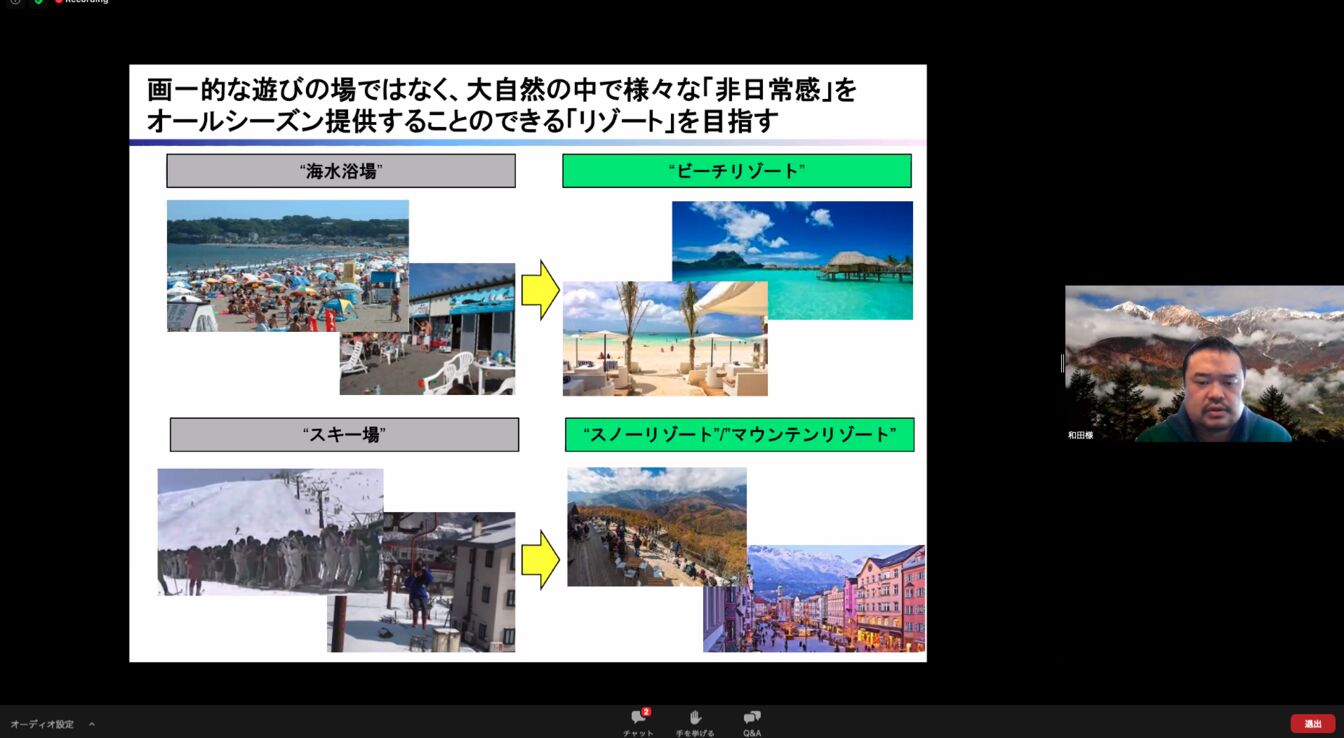This screenshot has height=738, width=1344.
Task: Select the speaker video thumbnail of 和田様
Action: [x=1204, y=364]
